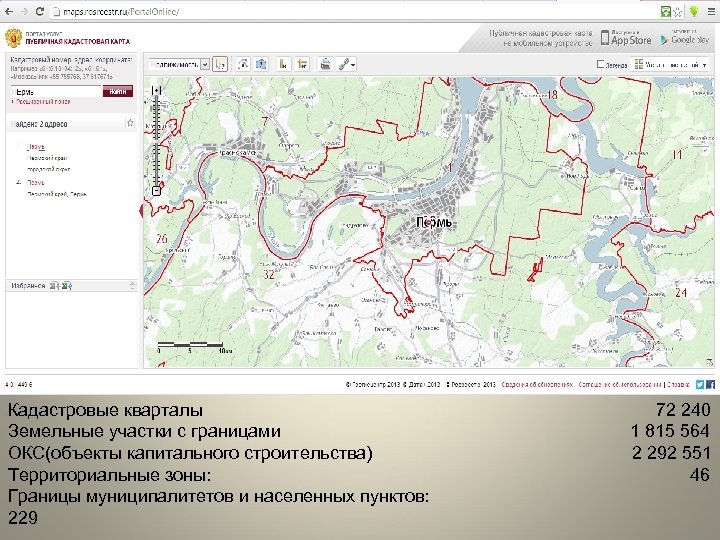Click cadastral district number 18 on map
The height and width of the screenshot is (540, 720).
(x=552, y=95)
